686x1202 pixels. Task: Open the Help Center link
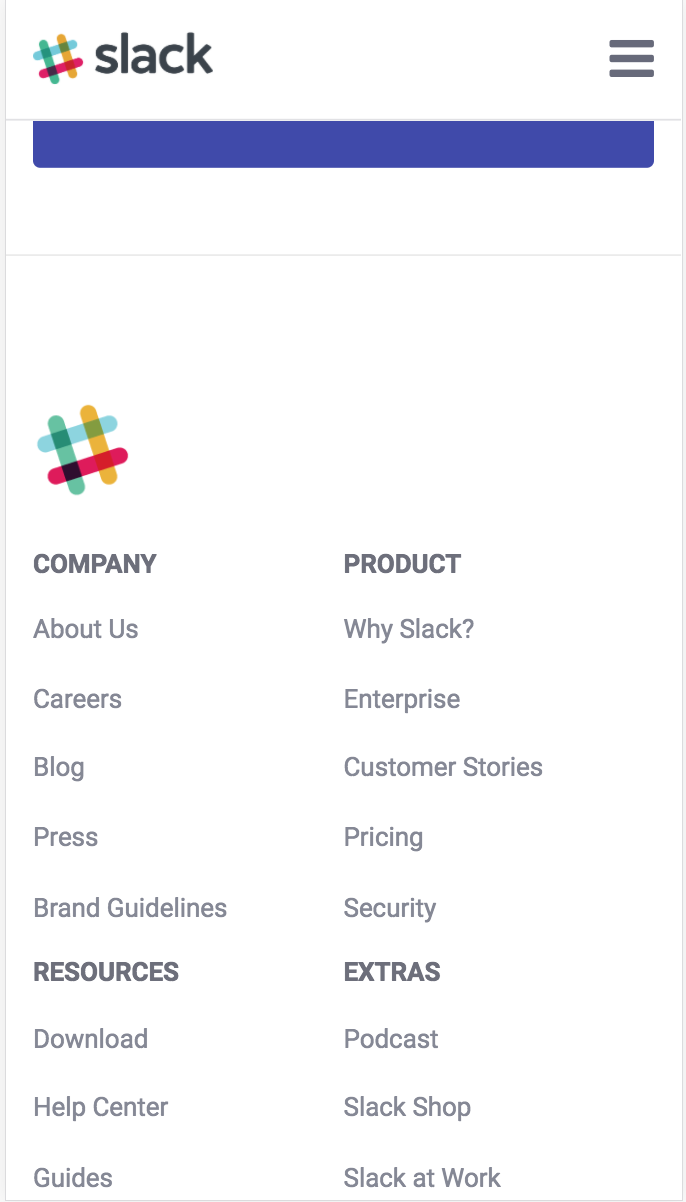(101, 1107)
